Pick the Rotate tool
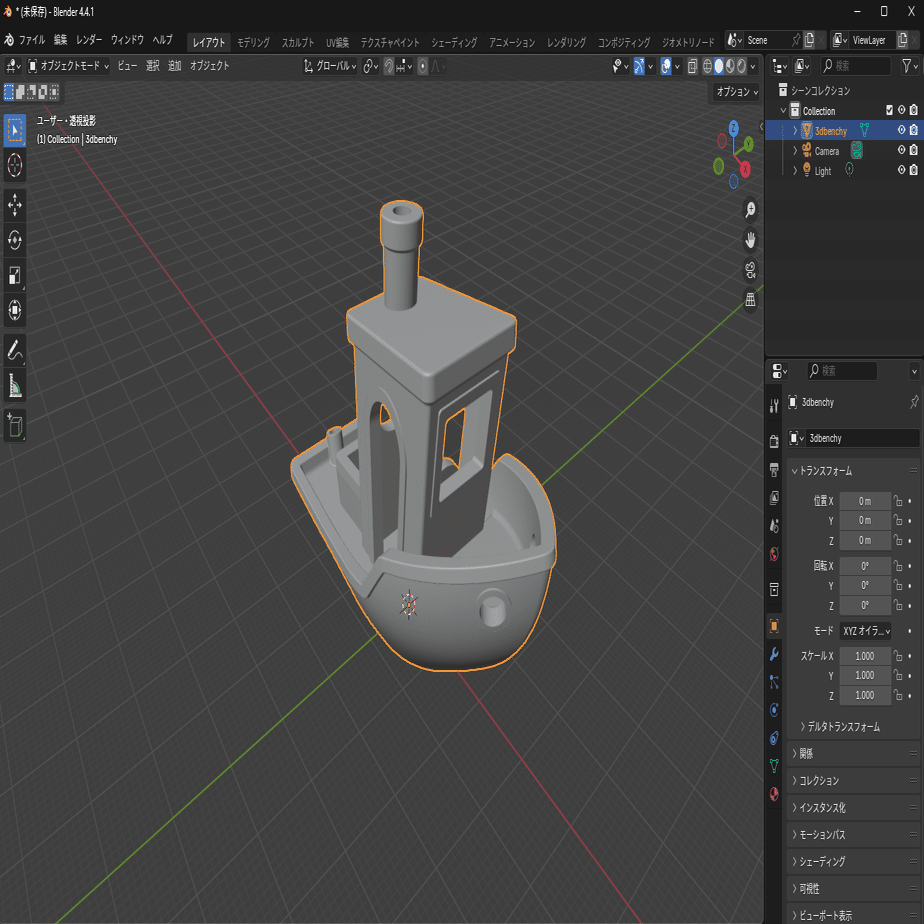The width and height of the screenshot is (924, 924). [x=15, y=240]
